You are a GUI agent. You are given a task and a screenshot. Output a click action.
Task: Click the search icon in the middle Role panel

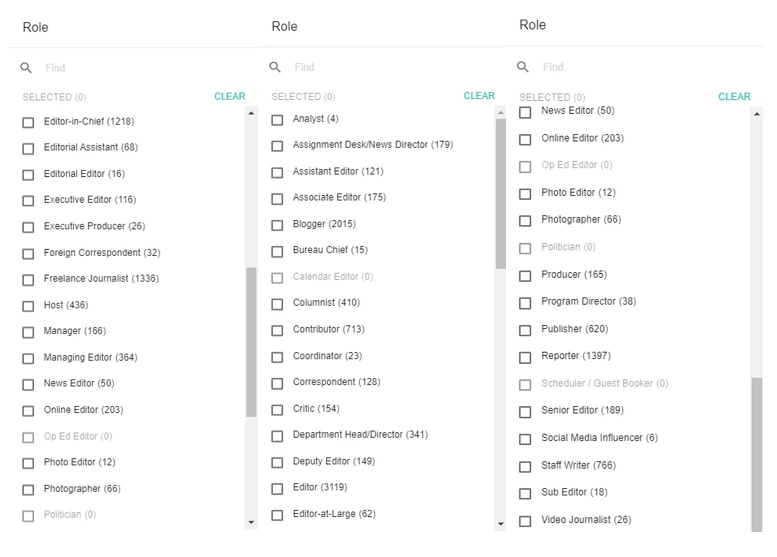[275, 67]
